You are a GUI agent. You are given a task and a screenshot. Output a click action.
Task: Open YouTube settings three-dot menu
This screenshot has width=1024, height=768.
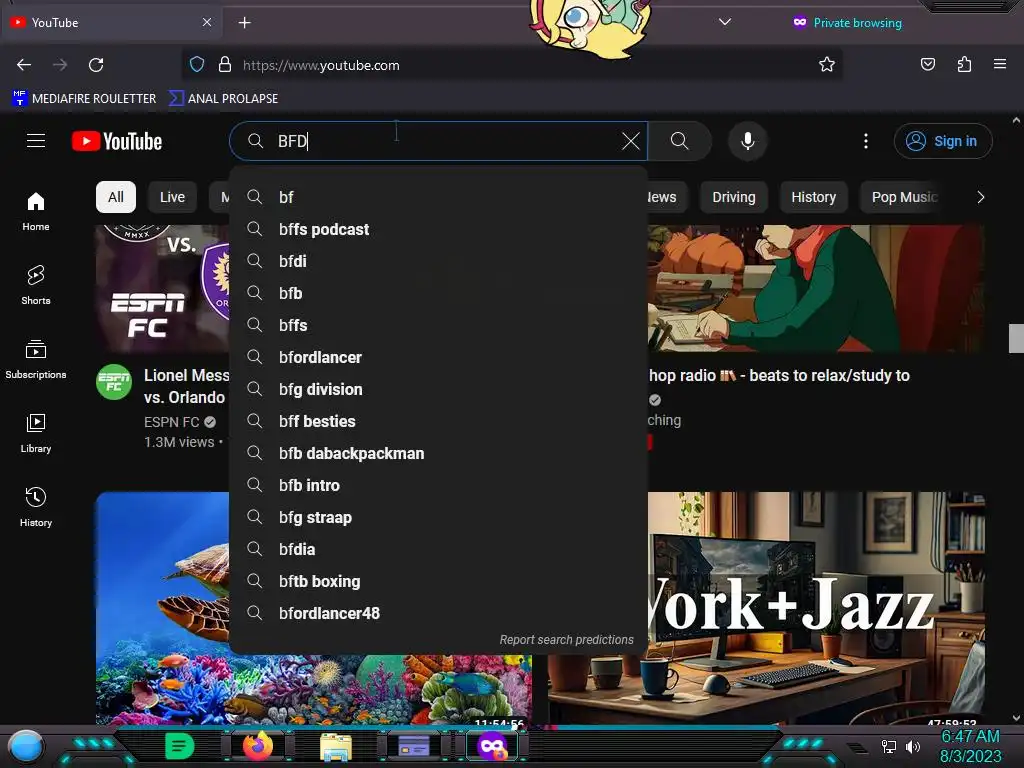tap(866, 141)
